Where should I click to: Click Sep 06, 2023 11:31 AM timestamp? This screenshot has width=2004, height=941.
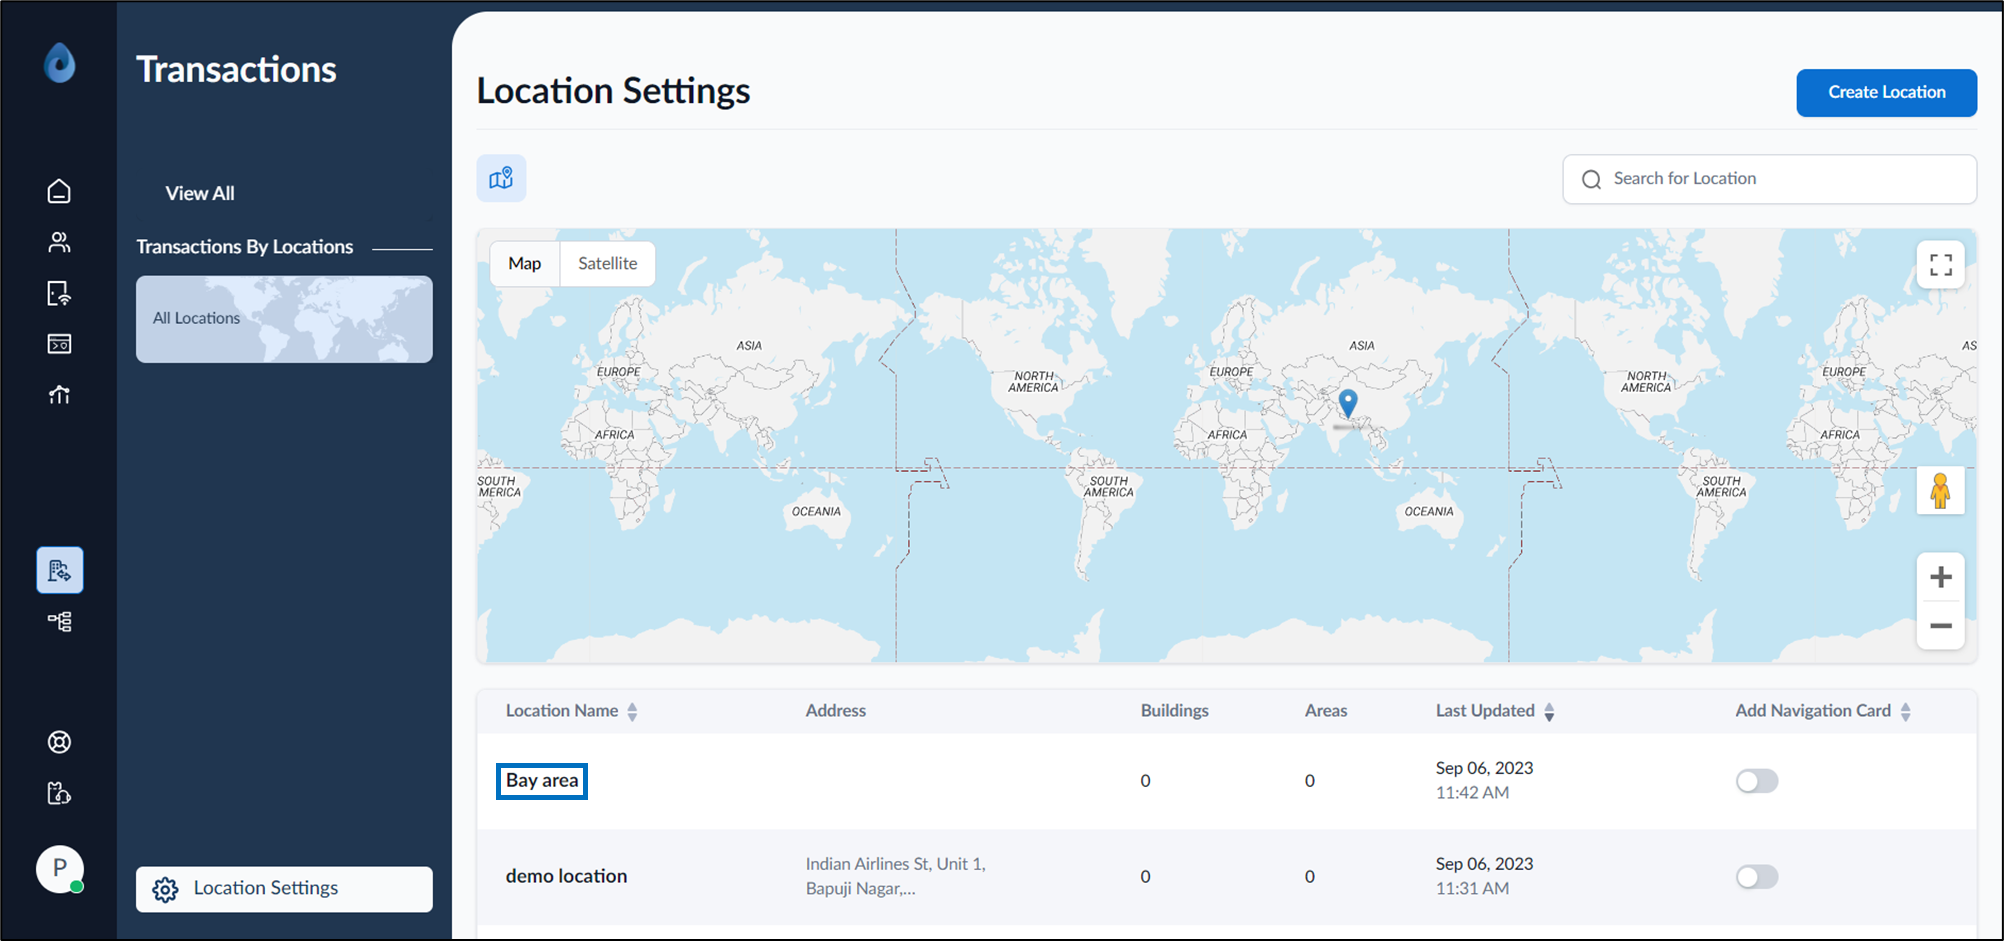click(x=1485, y=876)
